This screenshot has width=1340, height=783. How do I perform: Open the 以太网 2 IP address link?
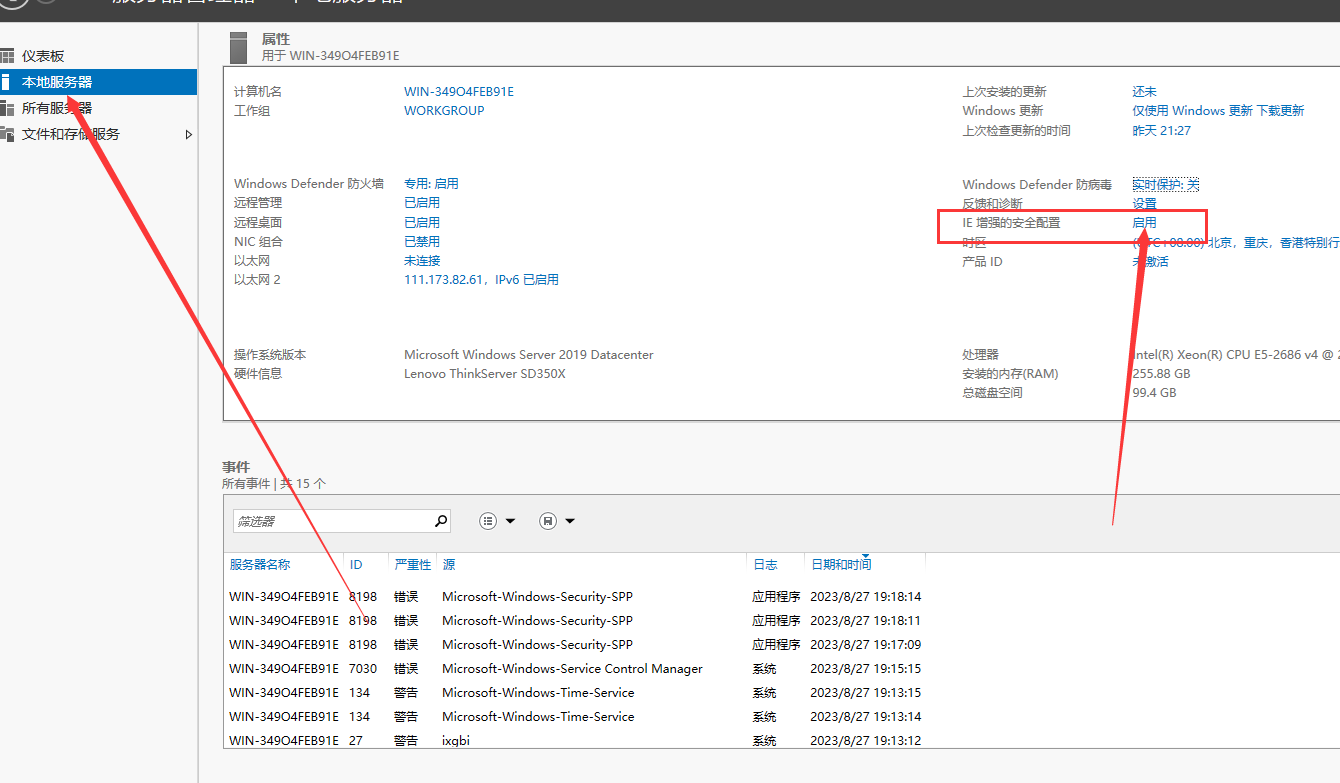pos(480,280)
